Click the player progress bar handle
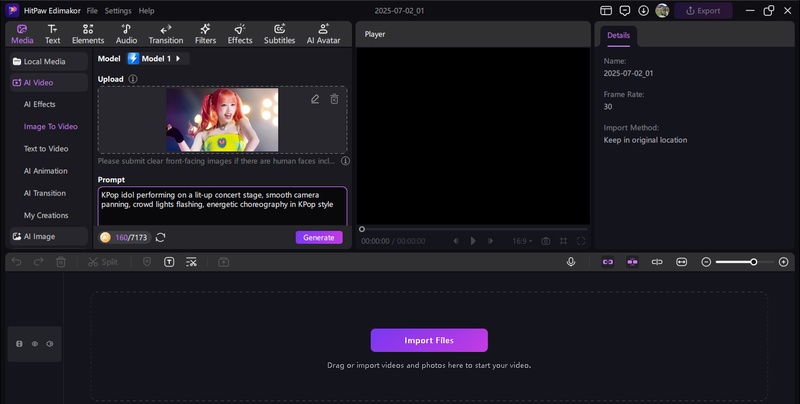Screen dimensions: 800x404 [362, 229]
